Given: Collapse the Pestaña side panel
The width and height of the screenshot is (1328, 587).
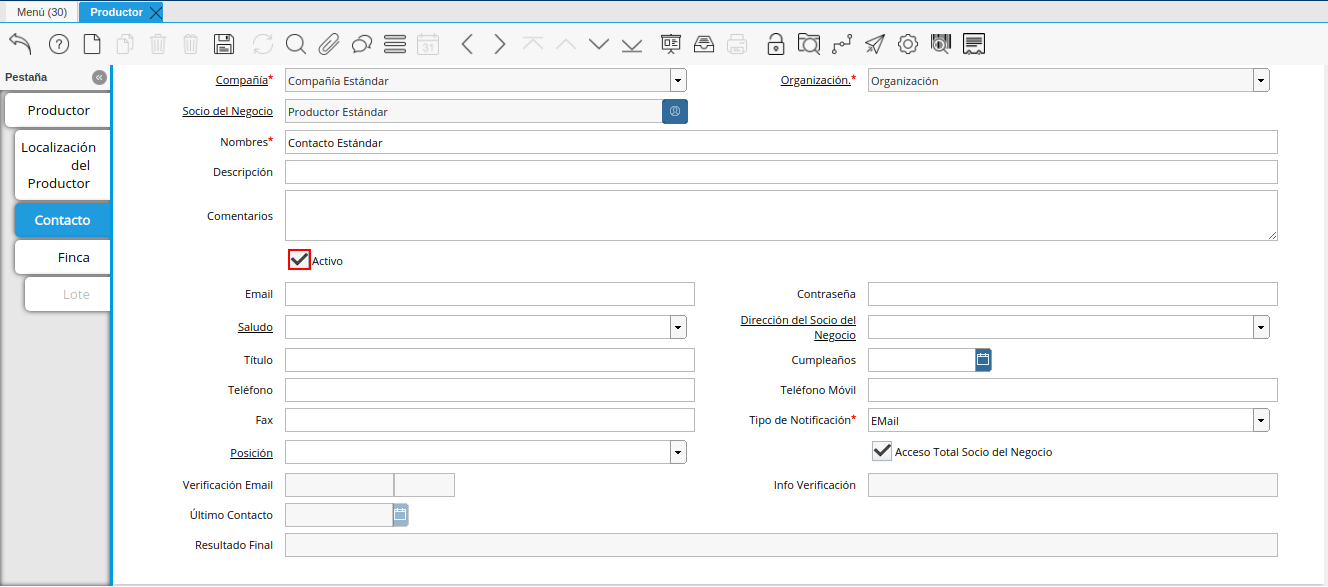Looking at the screenshot, I should point(99,78).
